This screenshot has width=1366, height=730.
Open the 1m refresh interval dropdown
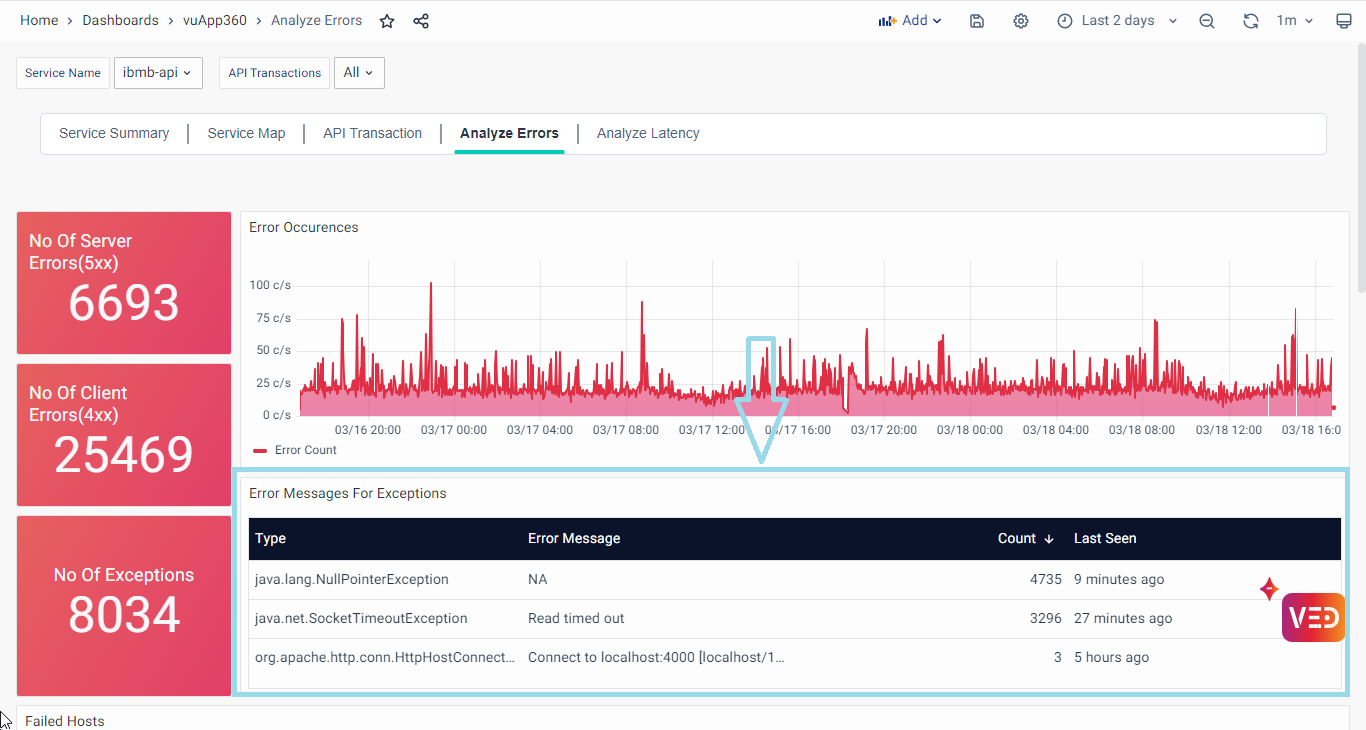[x=1294, y=21]
